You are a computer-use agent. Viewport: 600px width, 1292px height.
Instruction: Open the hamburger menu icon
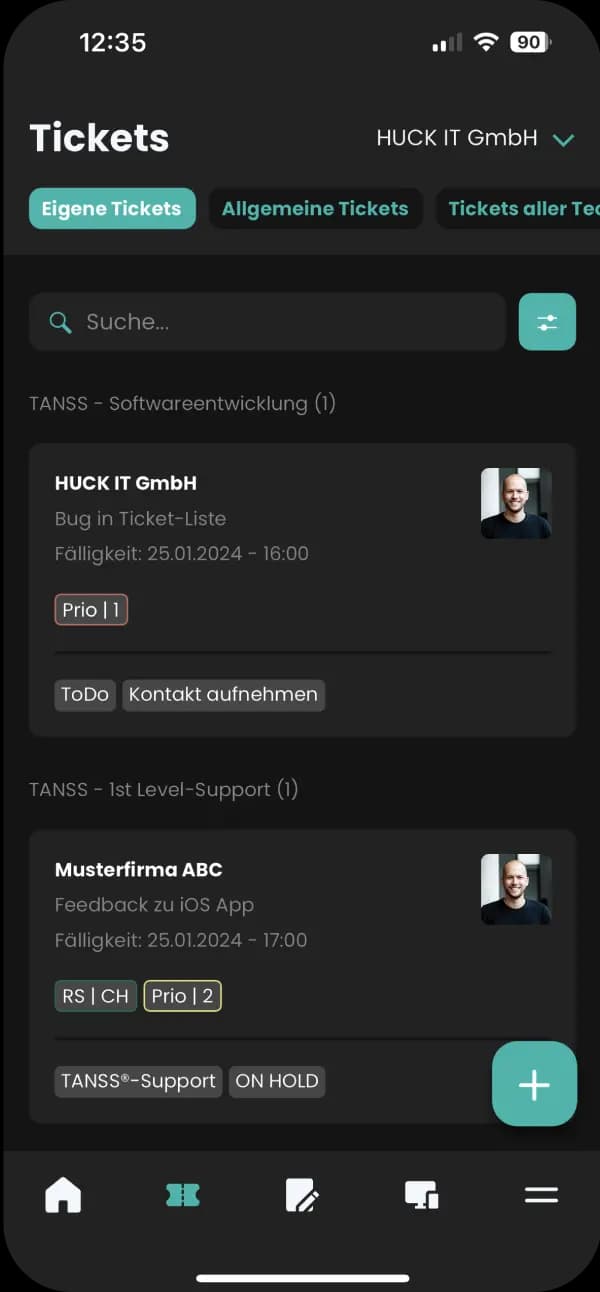[541, 1195]
